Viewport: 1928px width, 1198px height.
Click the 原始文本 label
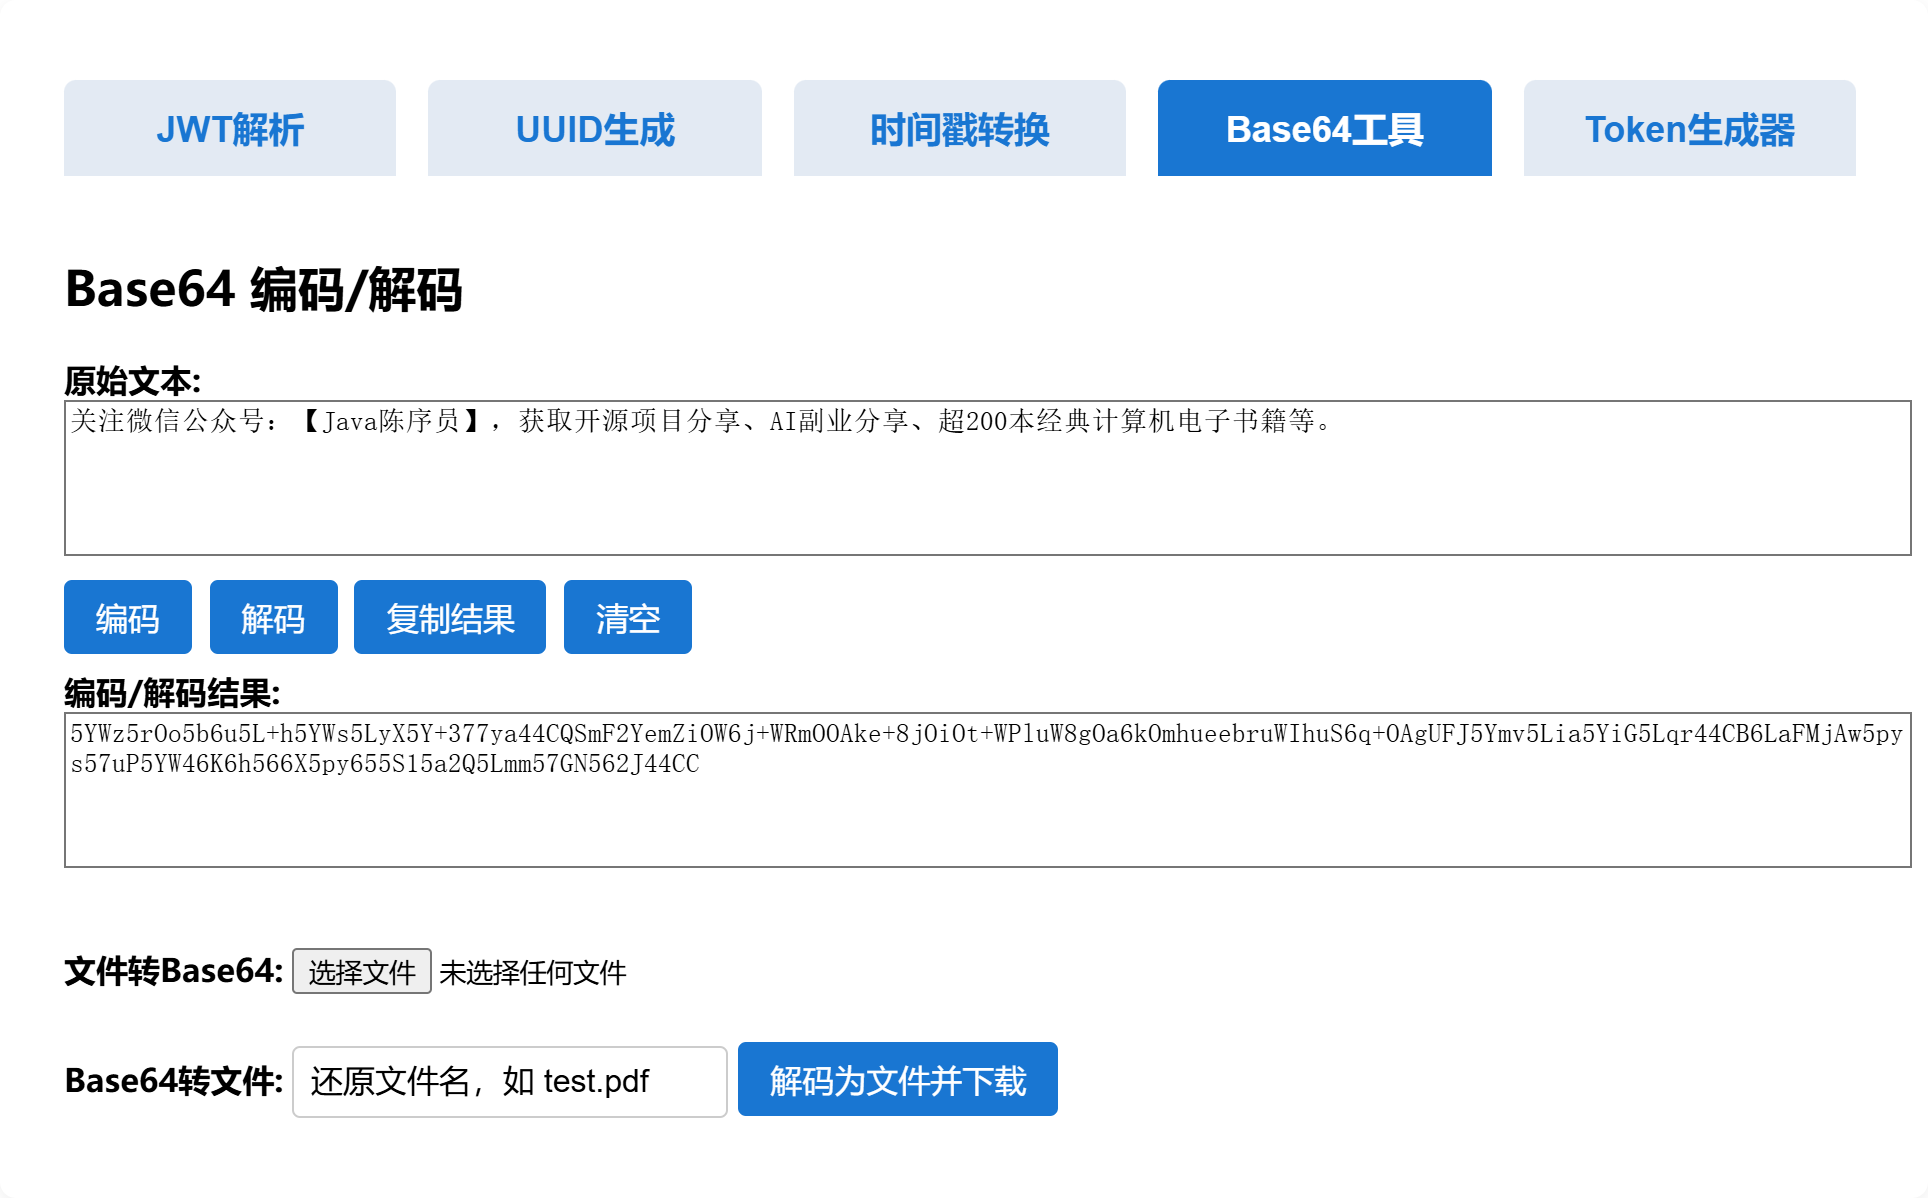132,381
